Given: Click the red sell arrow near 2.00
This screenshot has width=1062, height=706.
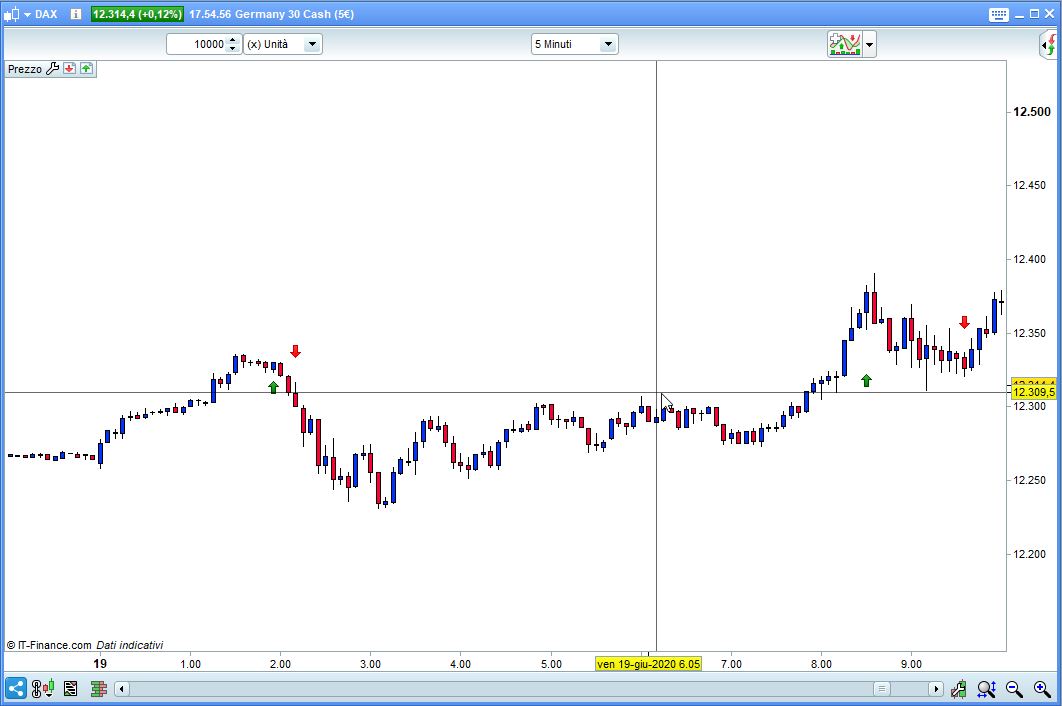Looking at the screenshot, I should point(295,351).
